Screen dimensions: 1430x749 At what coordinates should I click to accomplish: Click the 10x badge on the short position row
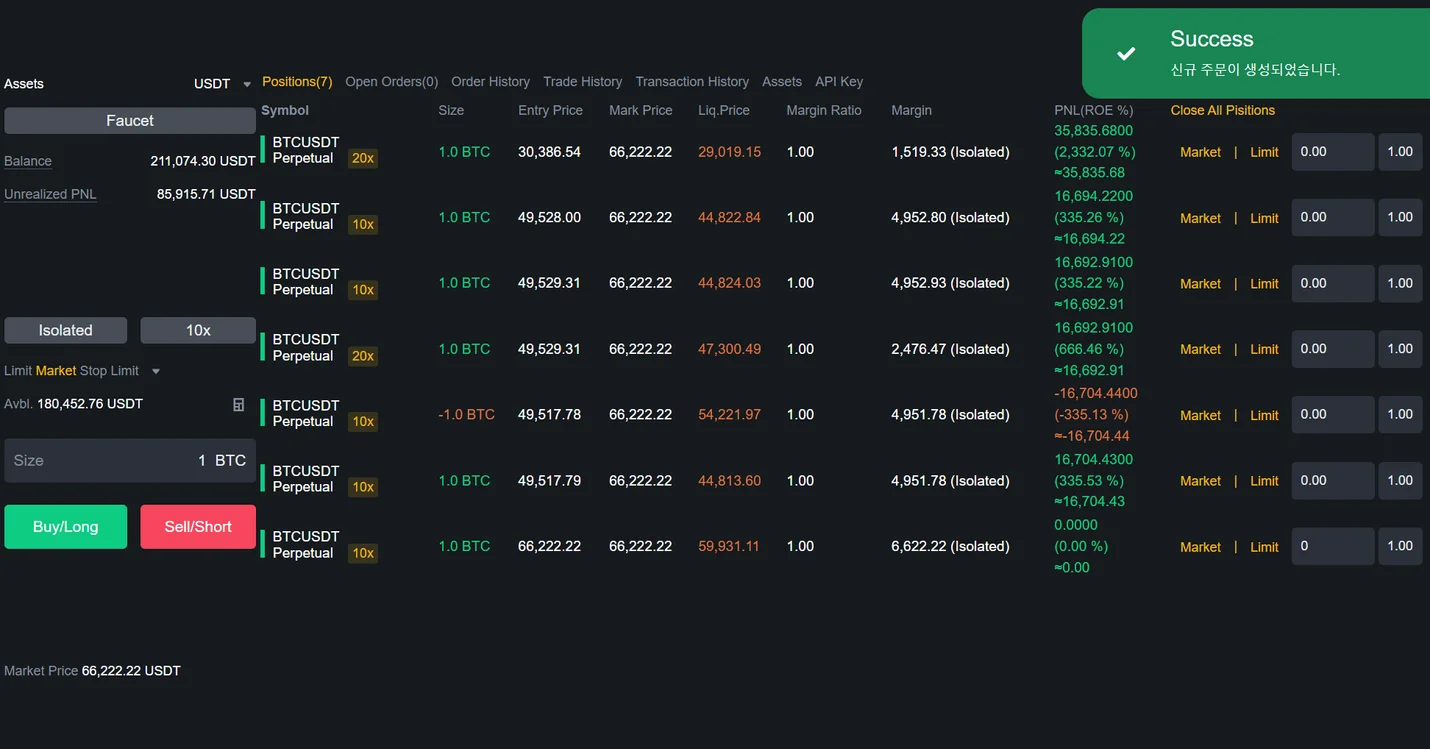(363, 422)
